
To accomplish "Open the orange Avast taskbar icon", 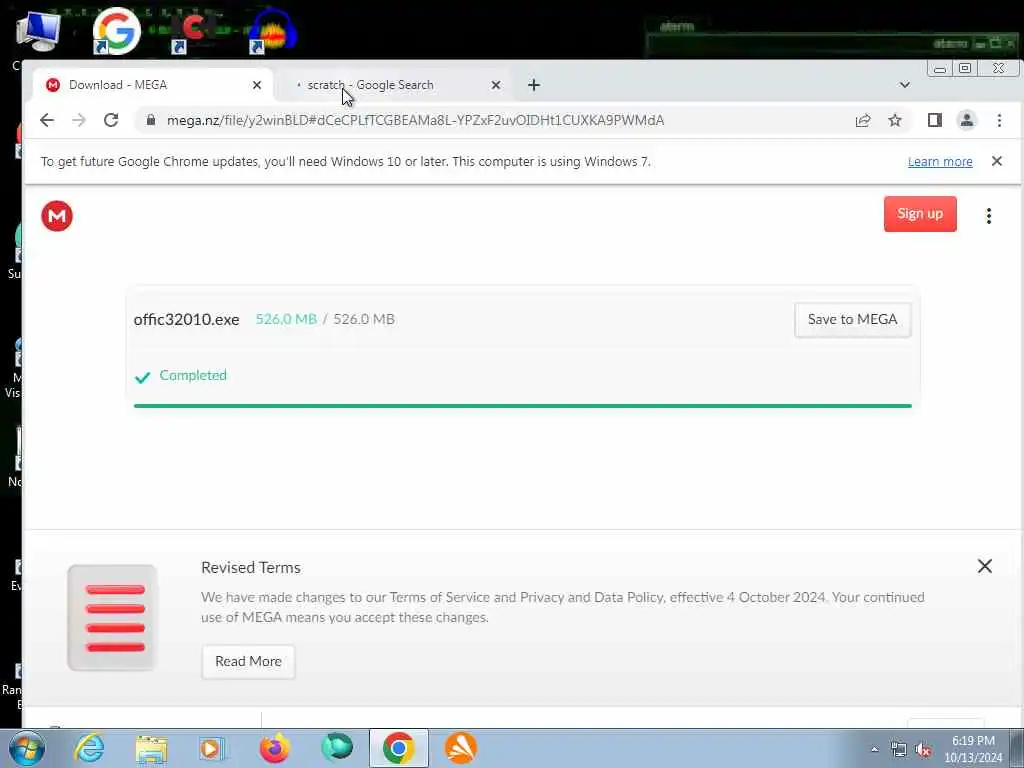I will click(461, 748).
